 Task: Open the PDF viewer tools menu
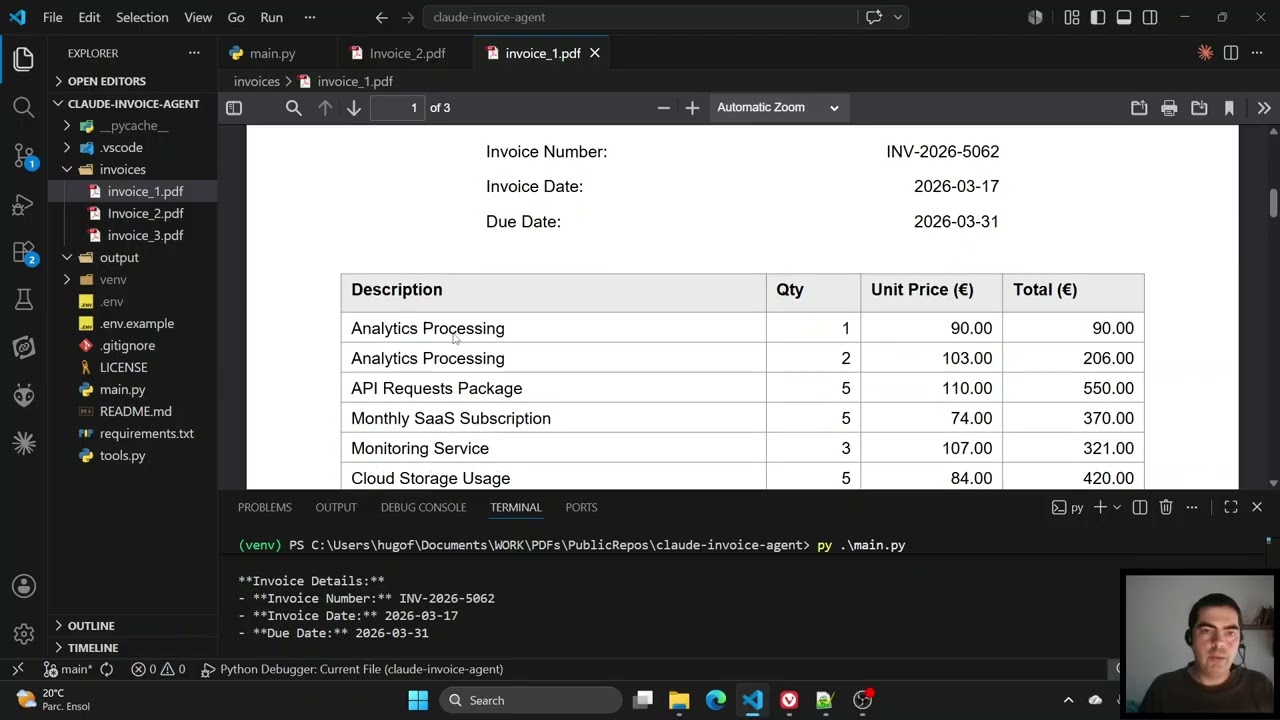(x=1264, y=108)
